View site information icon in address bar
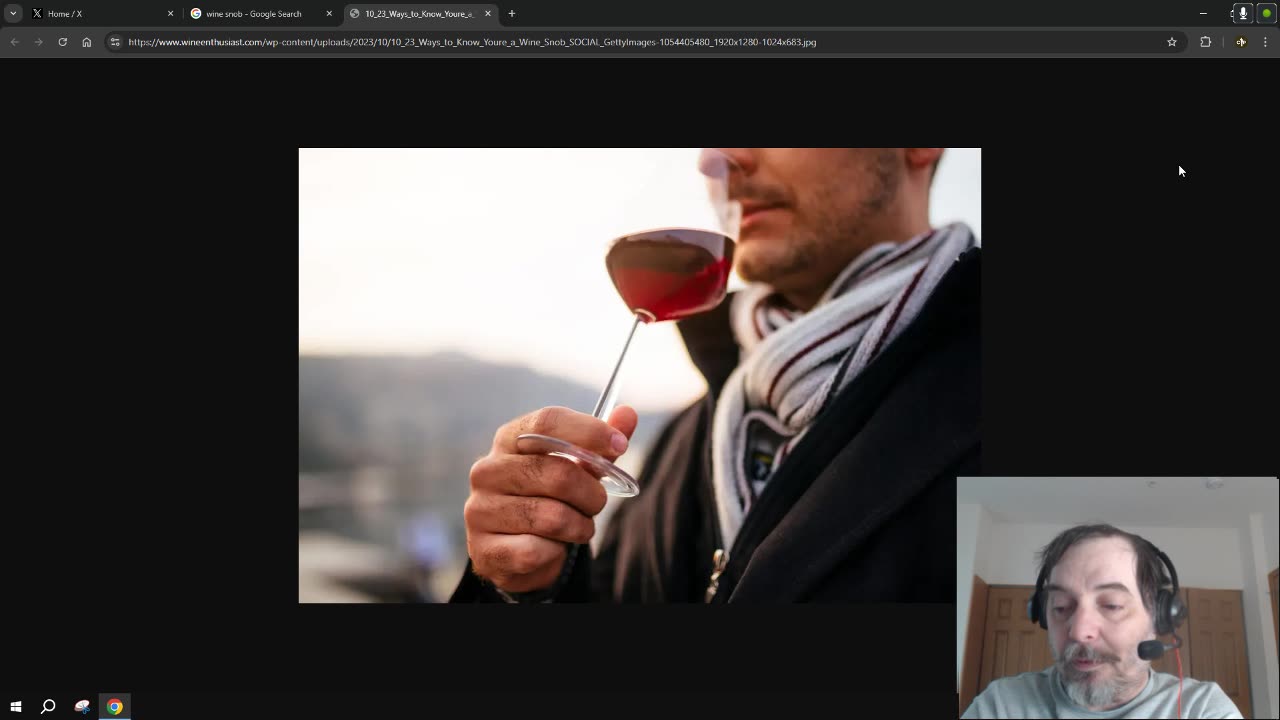 tap(115, 42)
